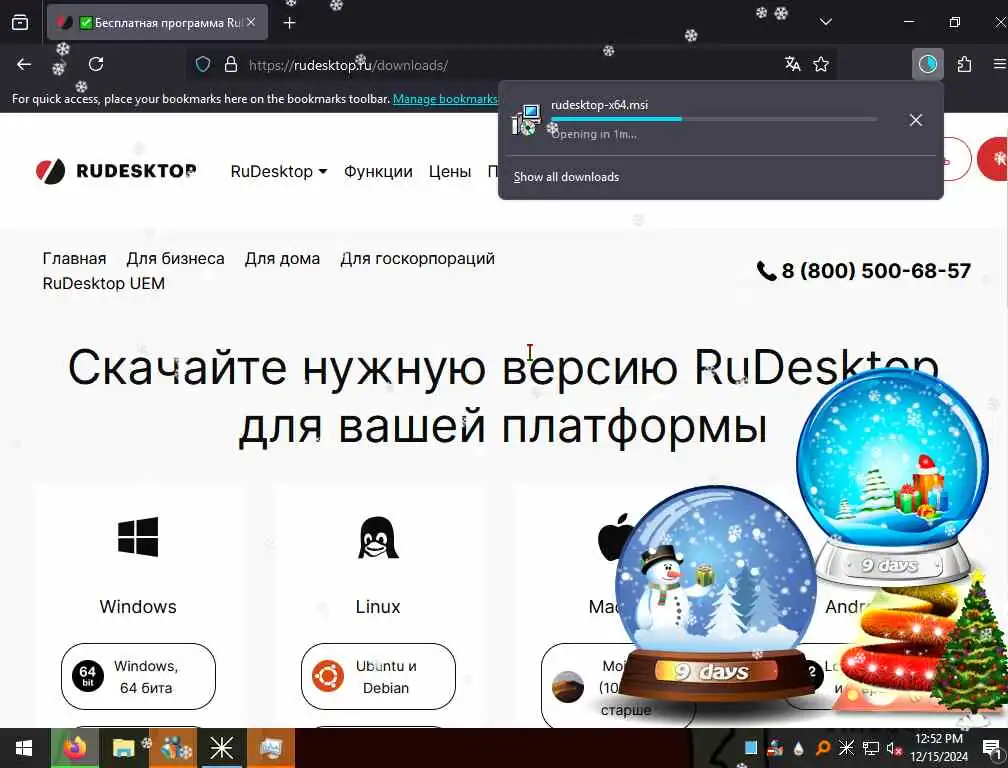Image resolution: width=1008 pixels, height=768 pixels.
Task: Click the download progress bar
Action: (x=714, y=119)
